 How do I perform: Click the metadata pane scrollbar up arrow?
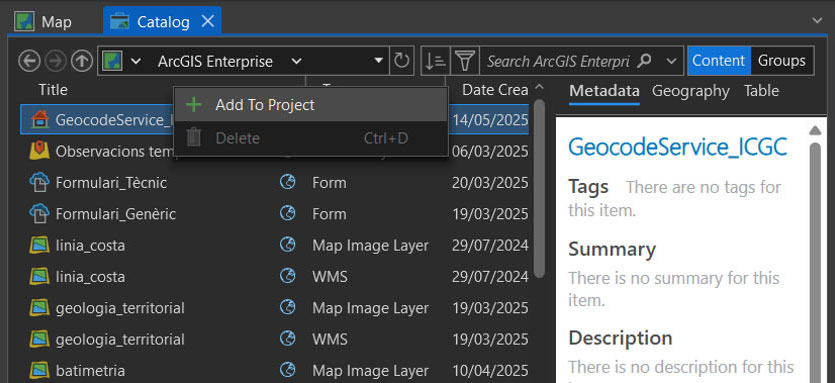[815, 131]
